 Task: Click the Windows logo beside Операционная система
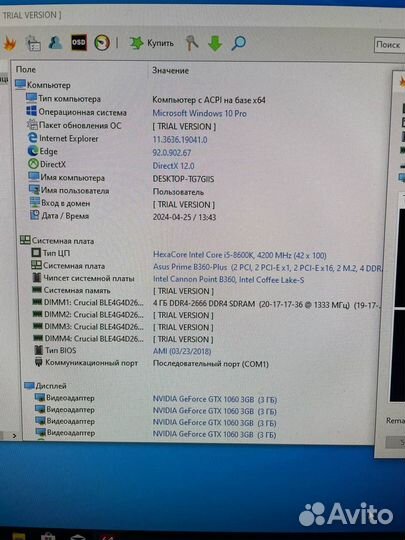pos(32,111)
